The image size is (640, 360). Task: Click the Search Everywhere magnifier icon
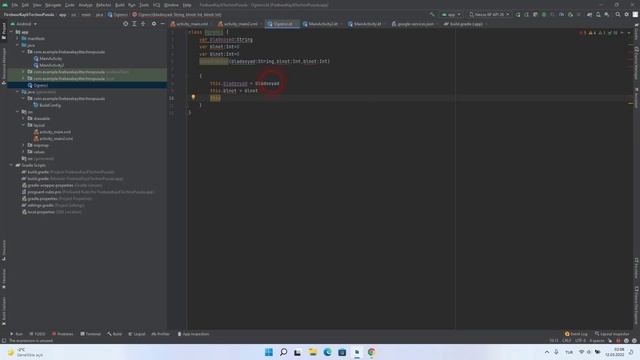click(618, 14)
